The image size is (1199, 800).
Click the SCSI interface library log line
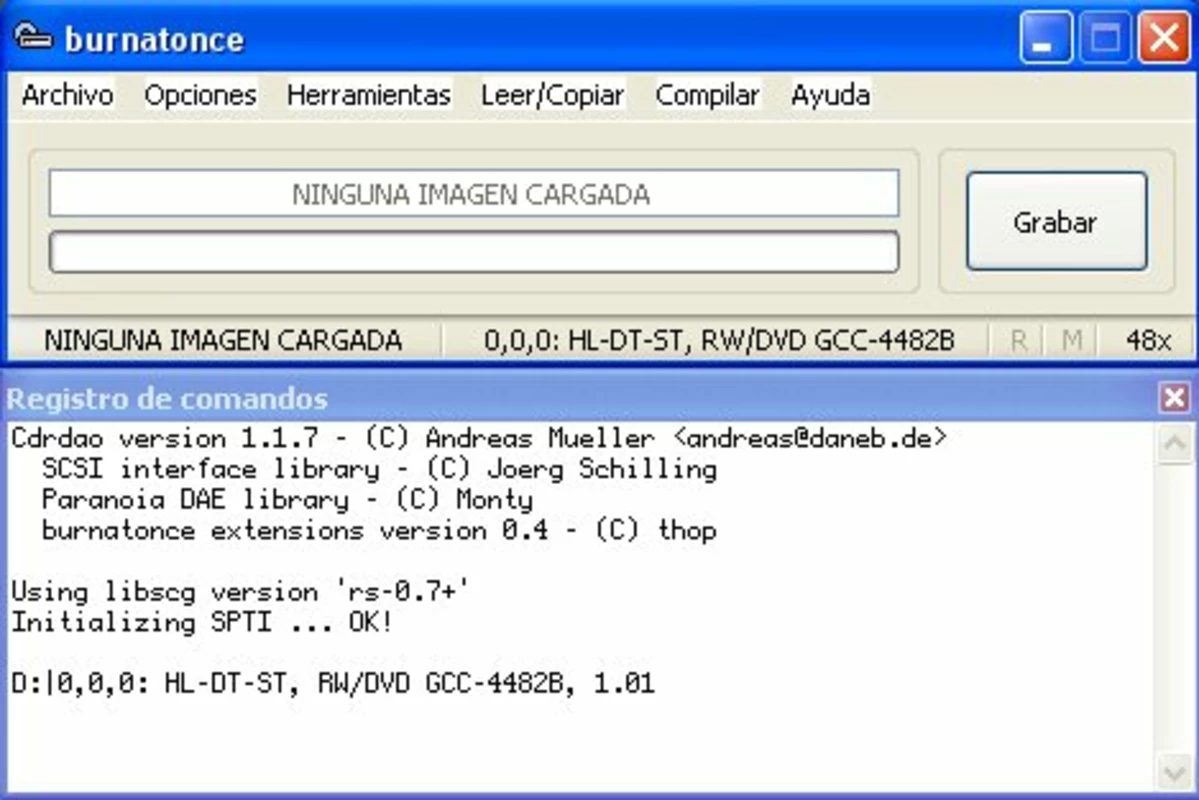379,469
